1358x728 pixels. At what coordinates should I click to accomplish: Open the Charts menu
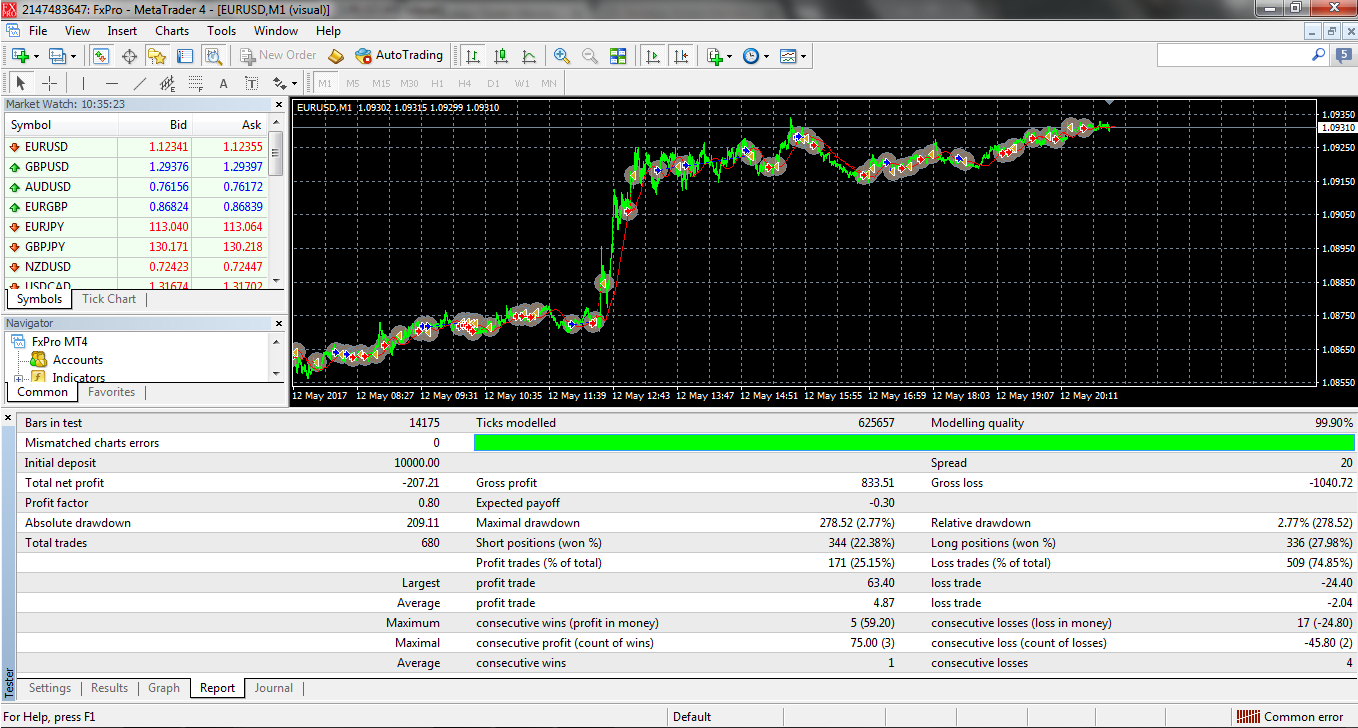coord(172,31)
